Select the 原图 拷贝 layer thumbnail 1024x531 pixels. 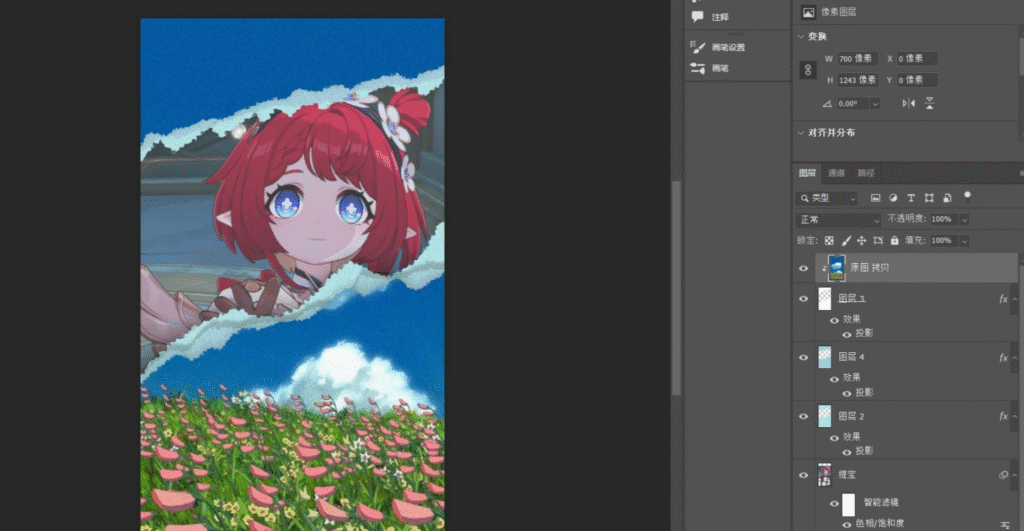tap(836, 268)
